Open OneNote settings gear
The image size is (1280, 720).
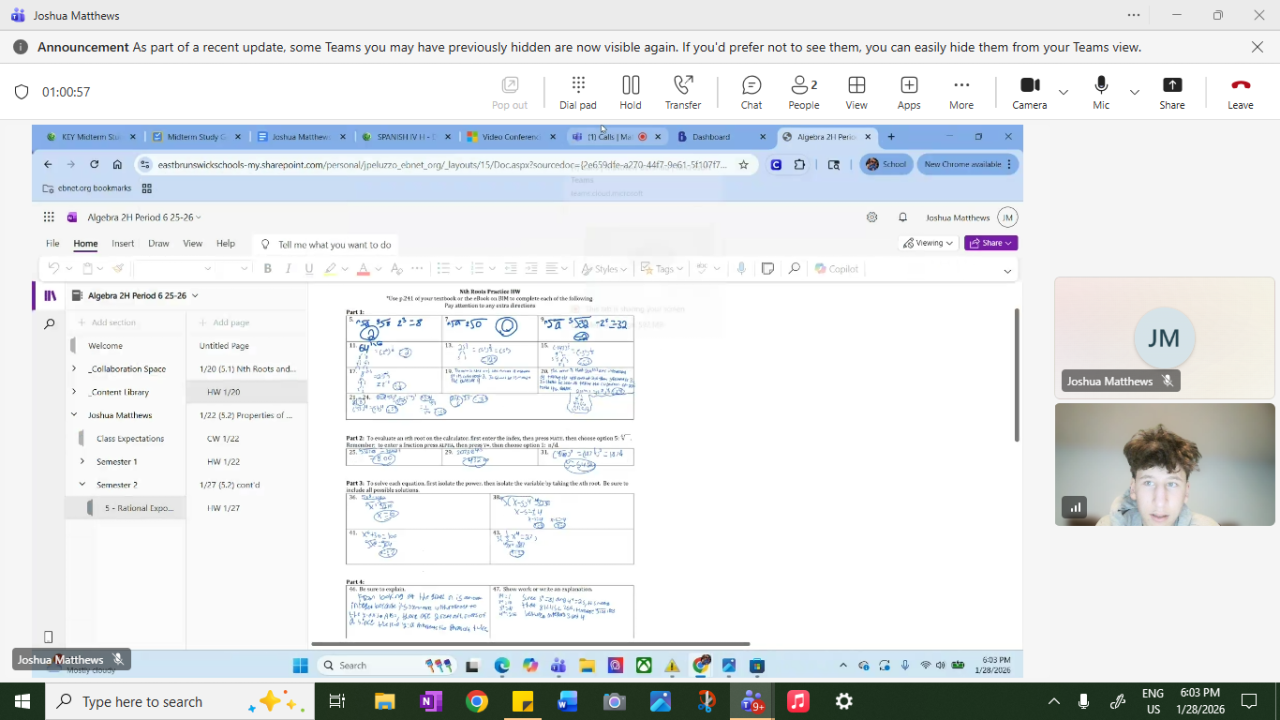872,217
